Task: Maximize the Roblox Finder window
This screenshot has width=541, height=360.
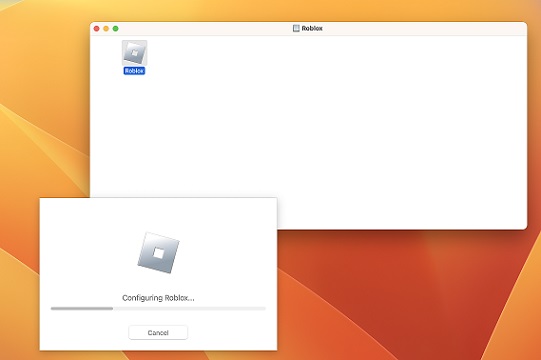Action: pos(116,29)
